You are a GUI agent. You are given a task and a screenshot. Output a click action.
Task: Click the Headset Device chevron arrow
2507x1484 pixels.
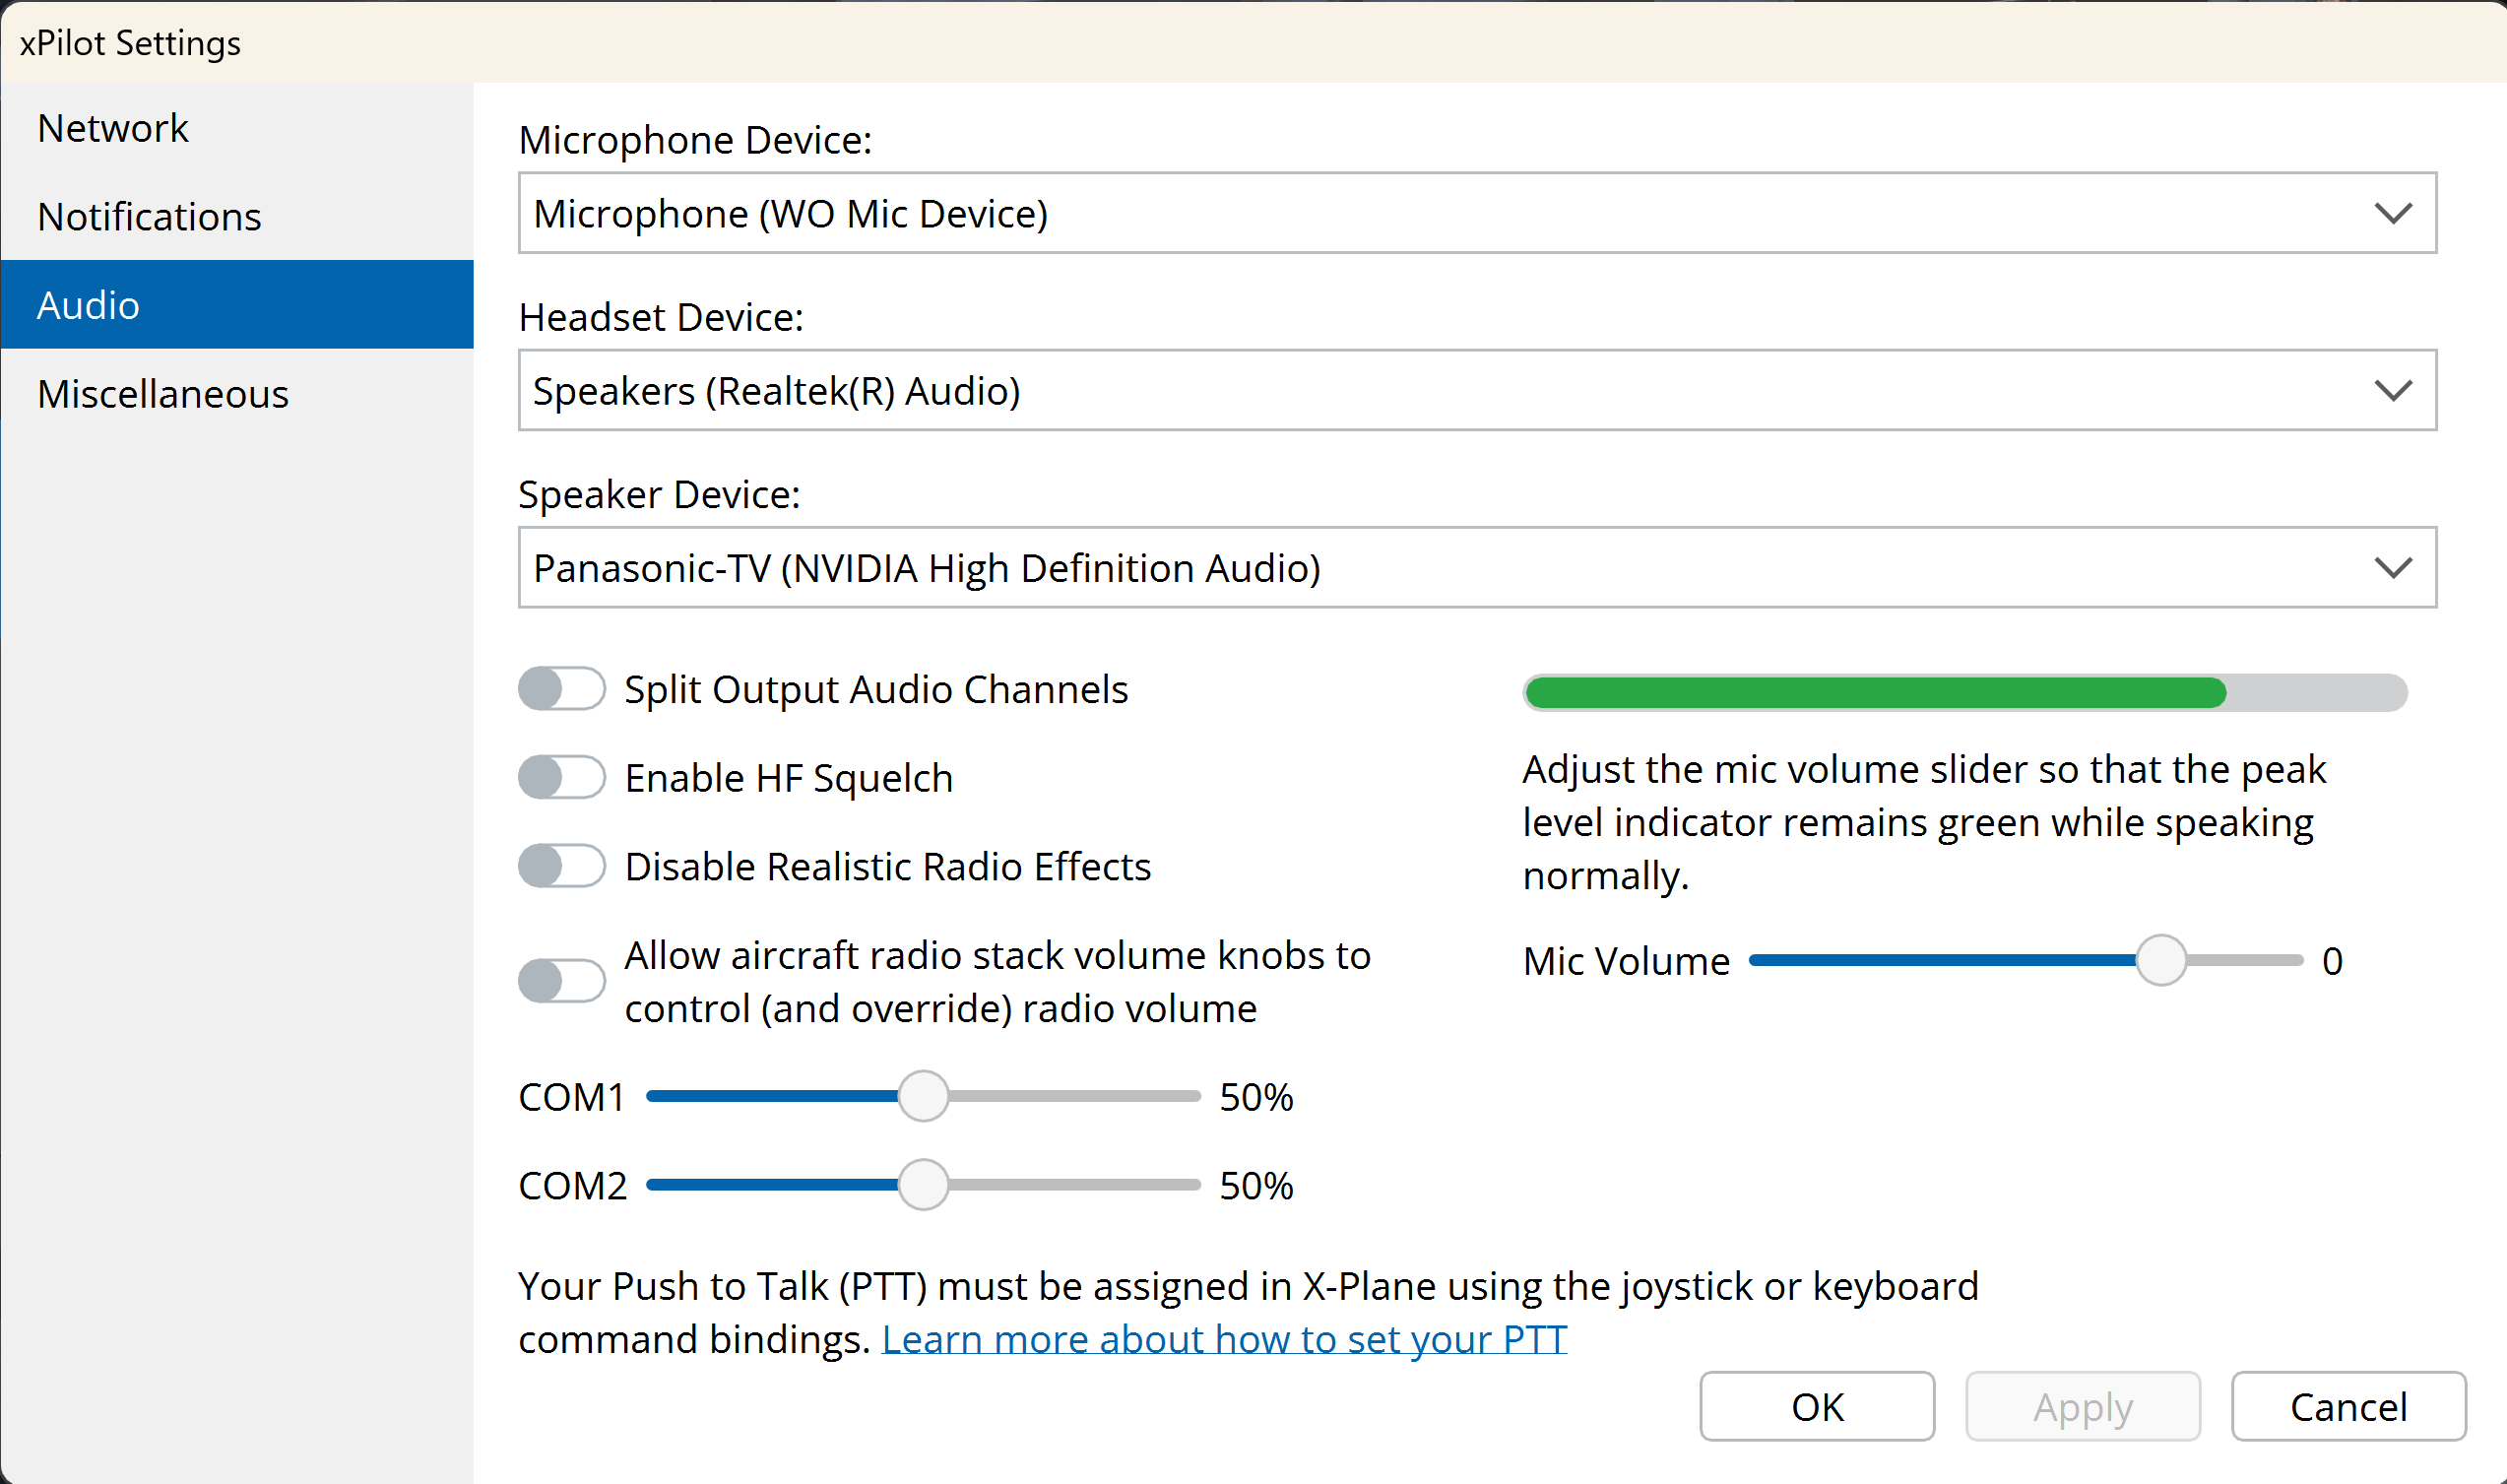tap(2392, 390)
